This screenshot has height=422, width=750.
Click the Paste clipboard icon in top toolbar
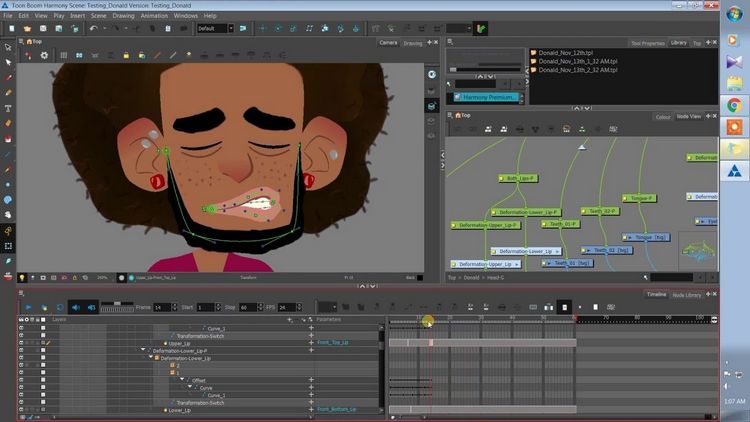click(x=168, y=29)
